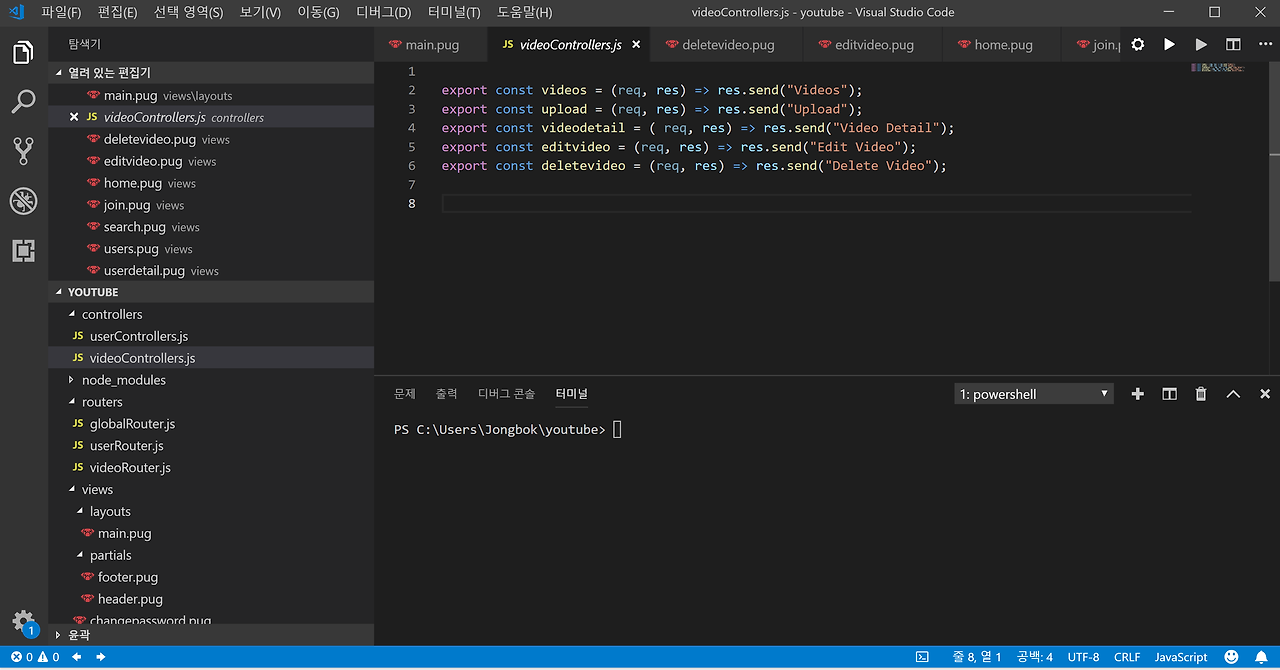The image size is (1280, 670).
Task: Split the terminal panel
Action: (1169, 394)
